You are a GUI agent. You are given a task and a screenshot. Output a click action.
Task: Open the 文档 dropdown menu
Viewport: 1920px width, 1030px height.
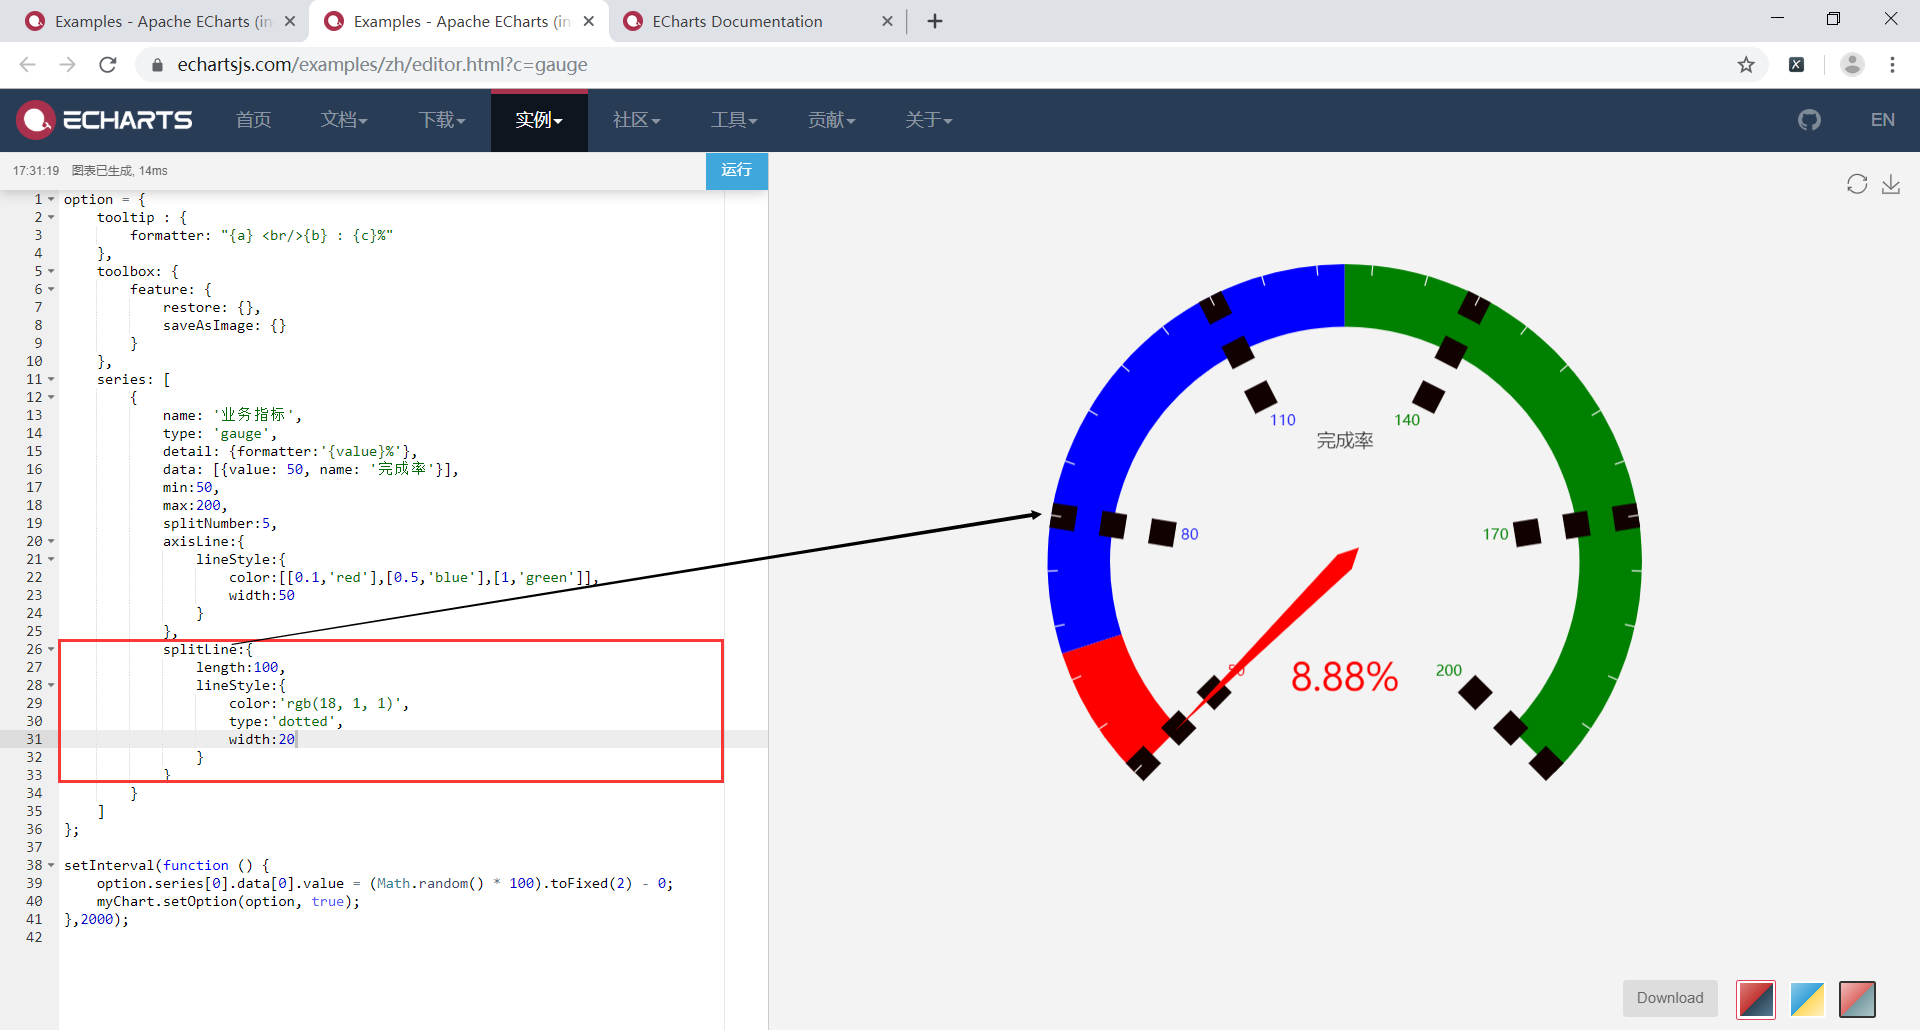344,119
